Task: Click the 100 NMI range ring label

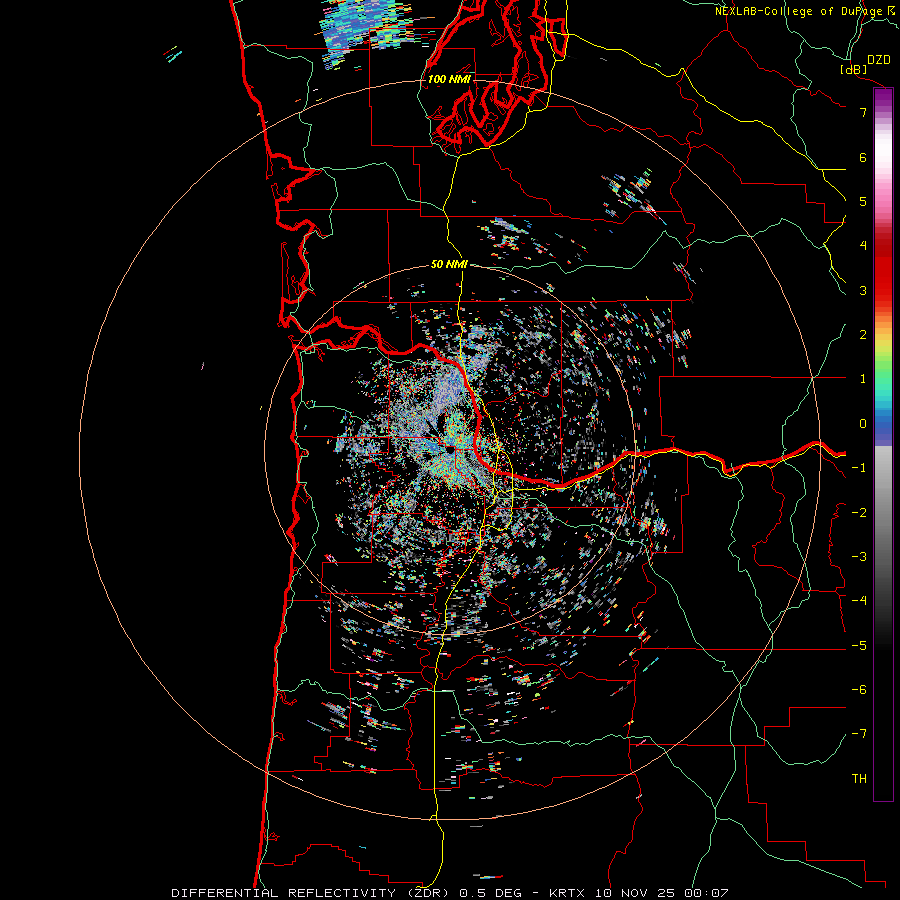Action: 449,79
